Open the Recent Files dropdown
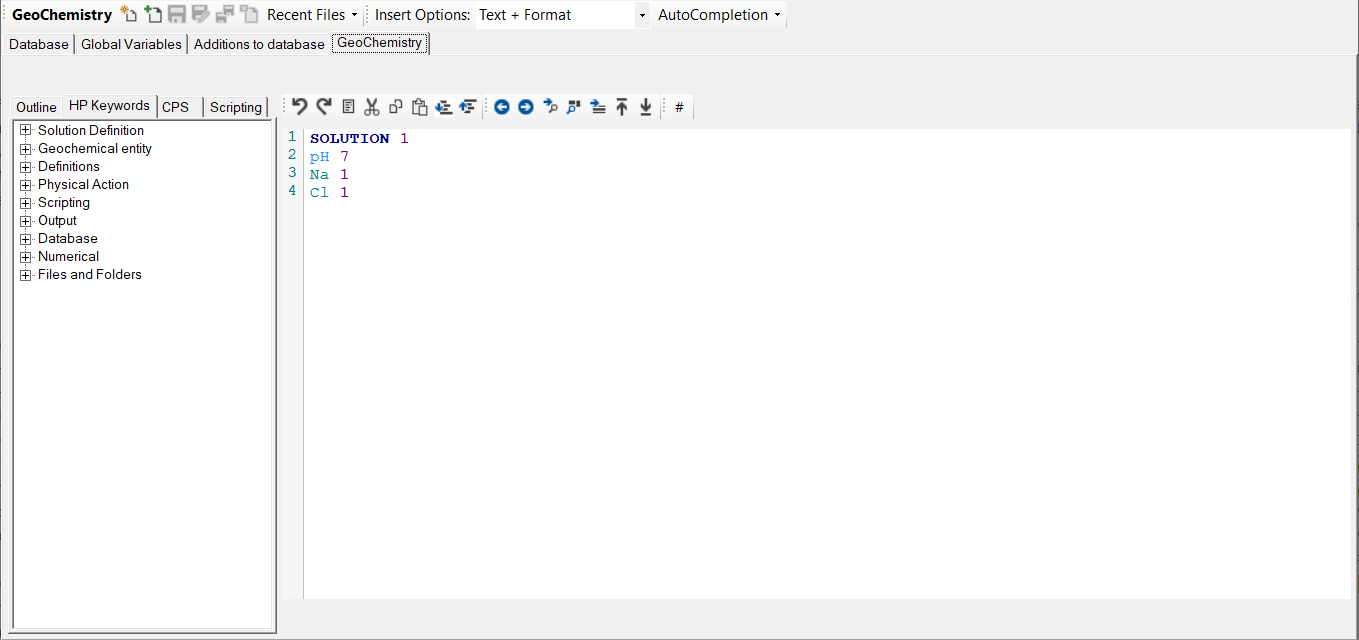1359x640 pixels. click(312, 15)
